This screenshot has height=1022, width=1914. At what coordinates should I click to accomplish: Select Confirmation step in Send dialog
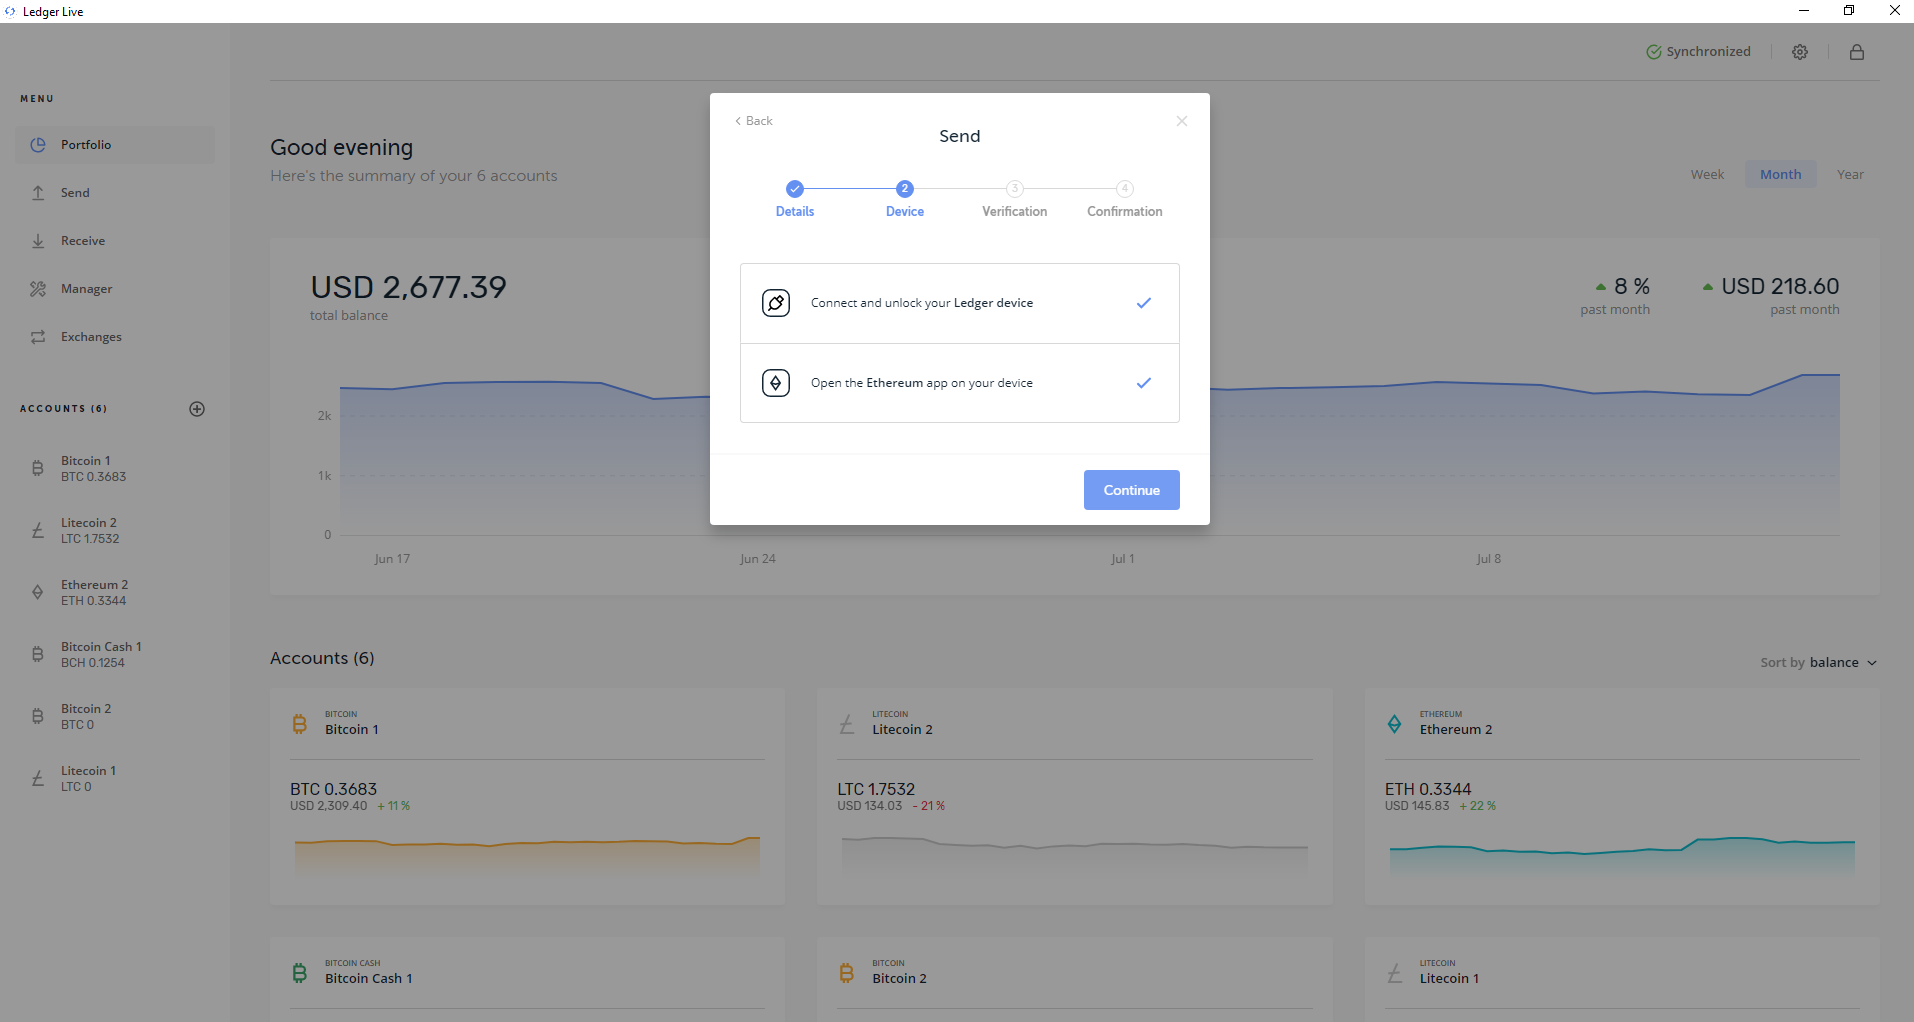pyautogui.click(x=1125, y=199)
